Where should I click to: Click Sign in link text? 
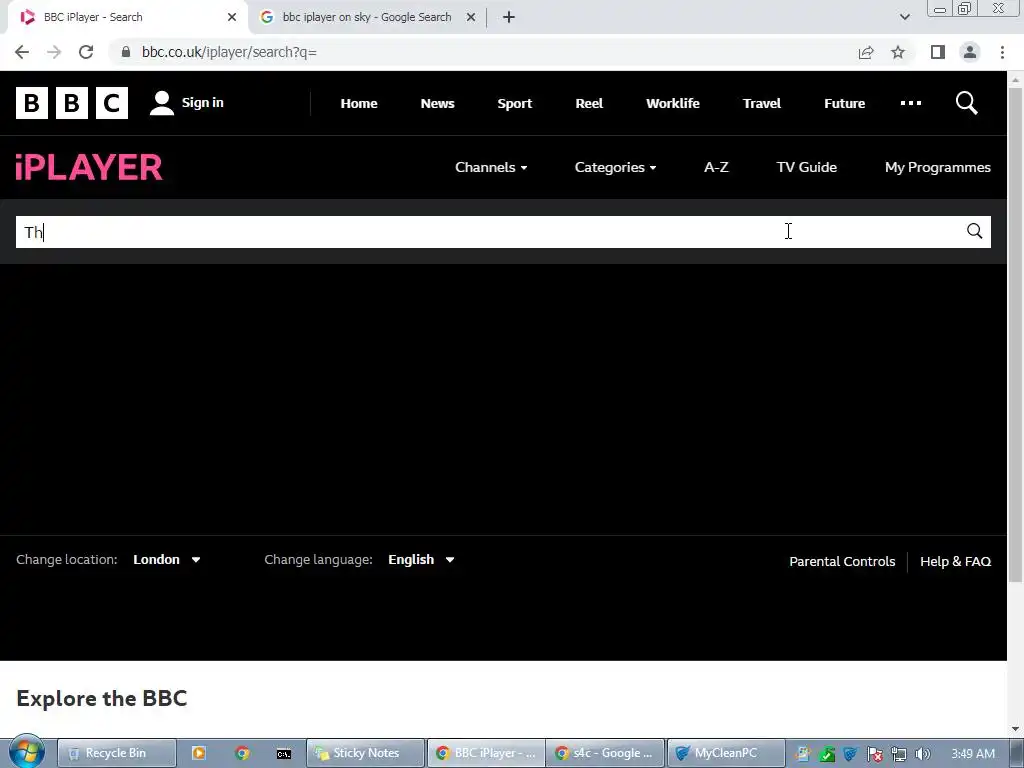coord(202,103)
